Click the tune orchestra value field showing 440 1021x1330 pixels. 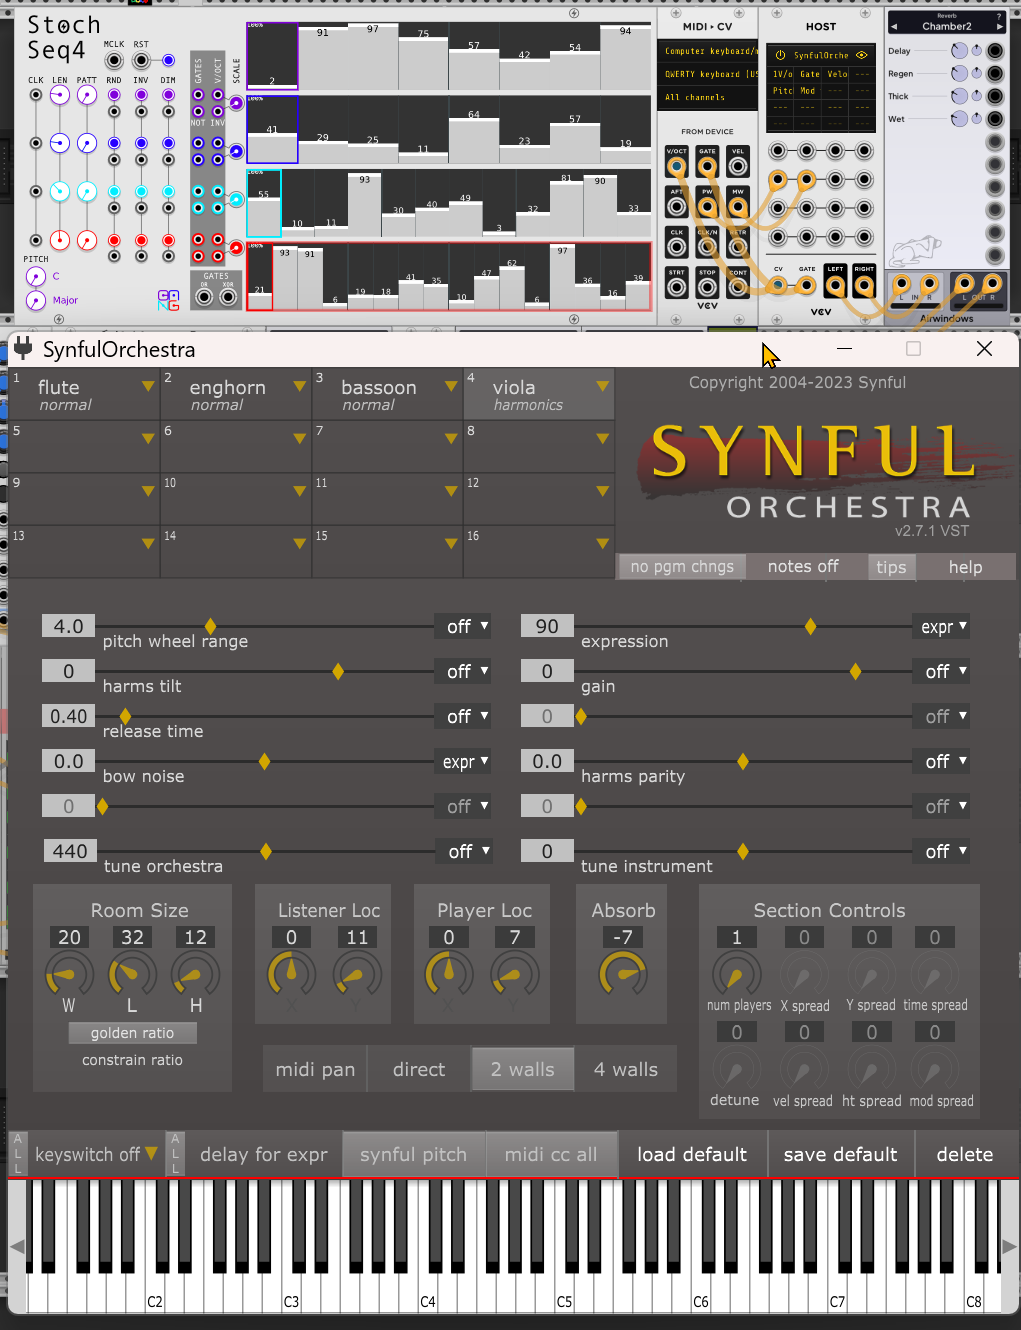70,851
